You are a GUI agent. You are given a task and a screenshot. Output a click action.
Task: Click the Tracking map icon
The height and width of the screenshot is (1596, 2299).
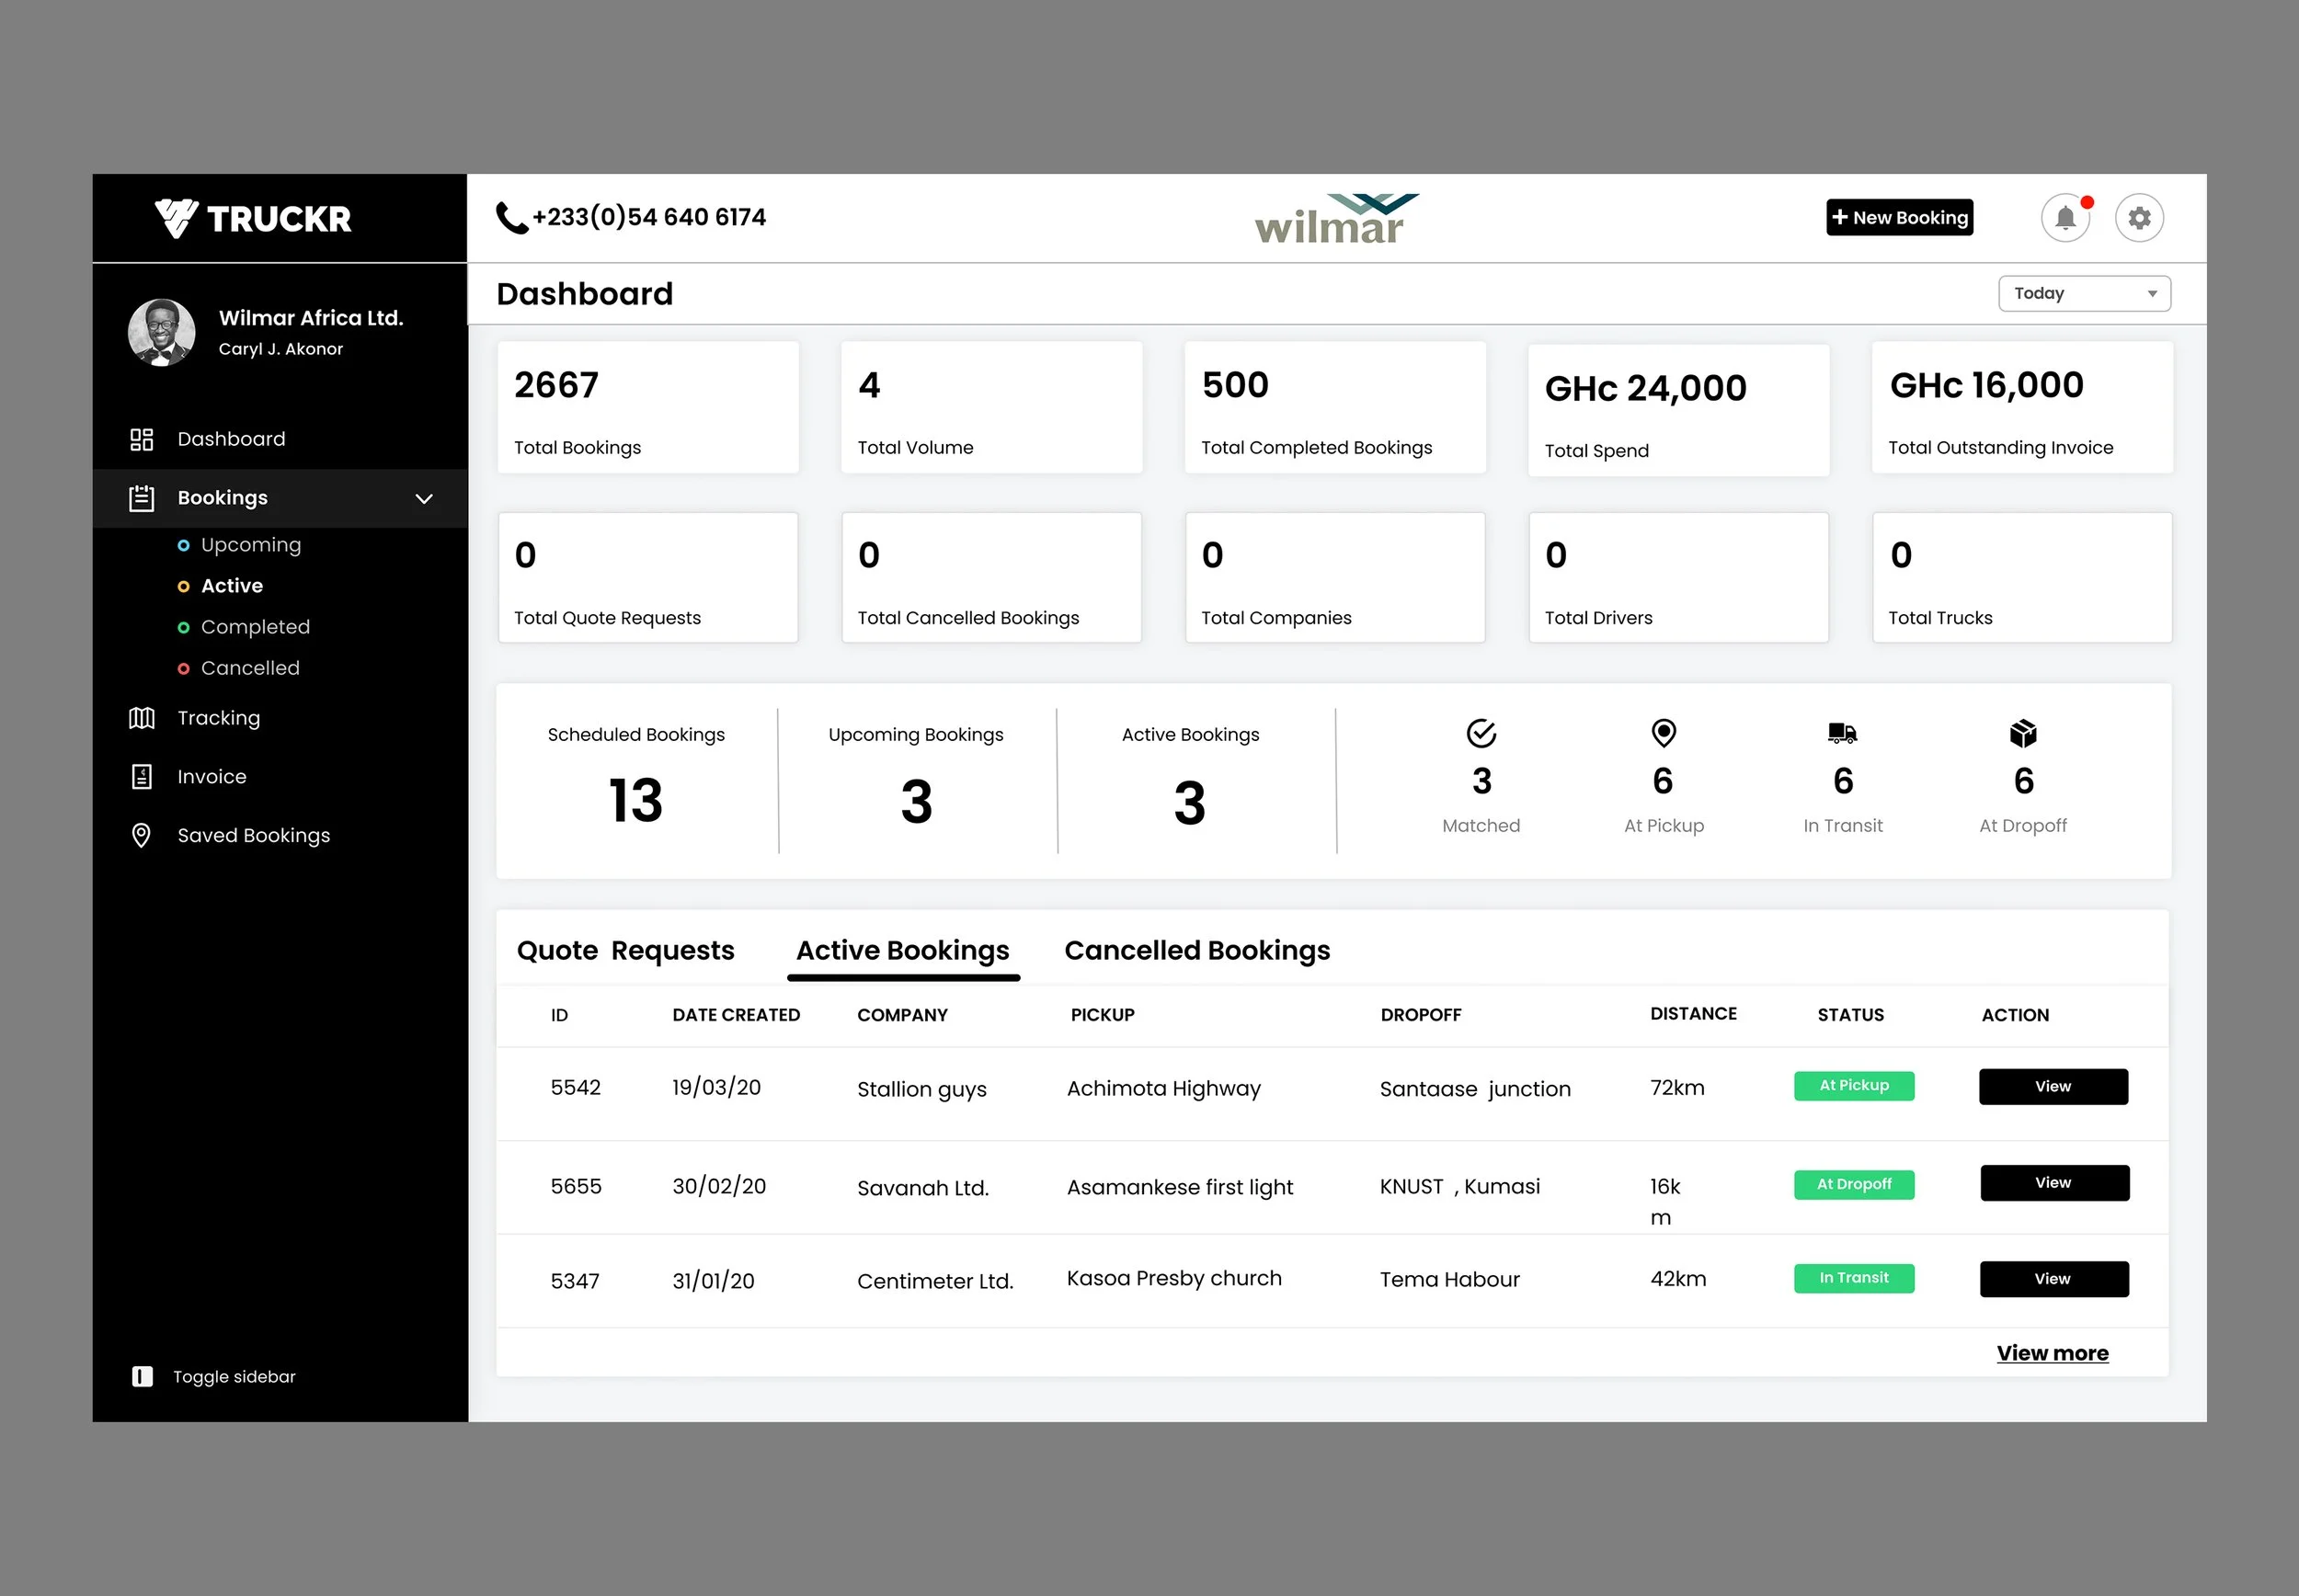point(142,718)
